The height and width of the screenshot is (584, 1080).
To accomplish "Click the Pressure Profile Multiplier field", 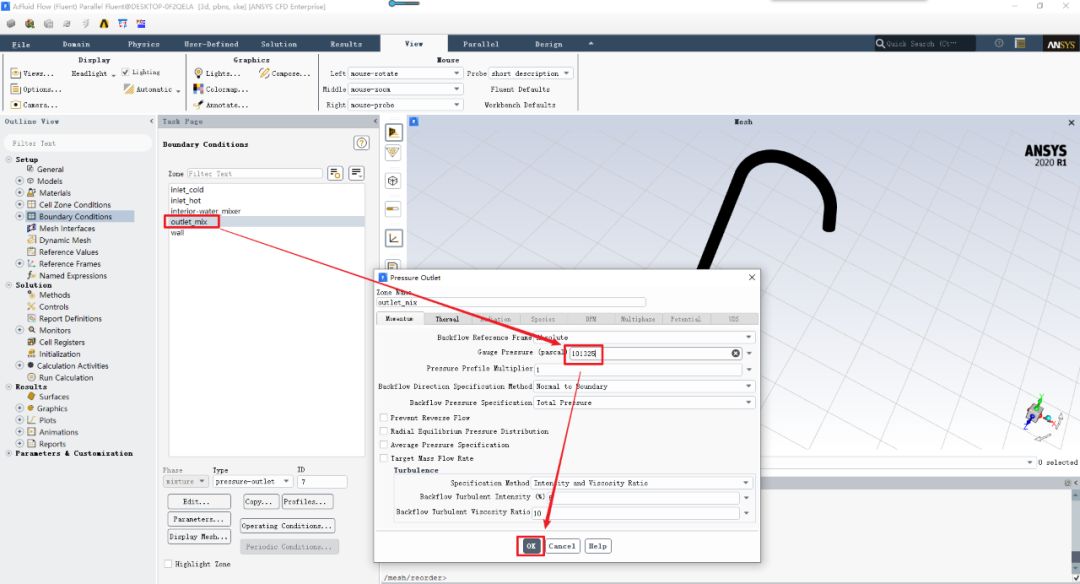I will coord(638,369).
